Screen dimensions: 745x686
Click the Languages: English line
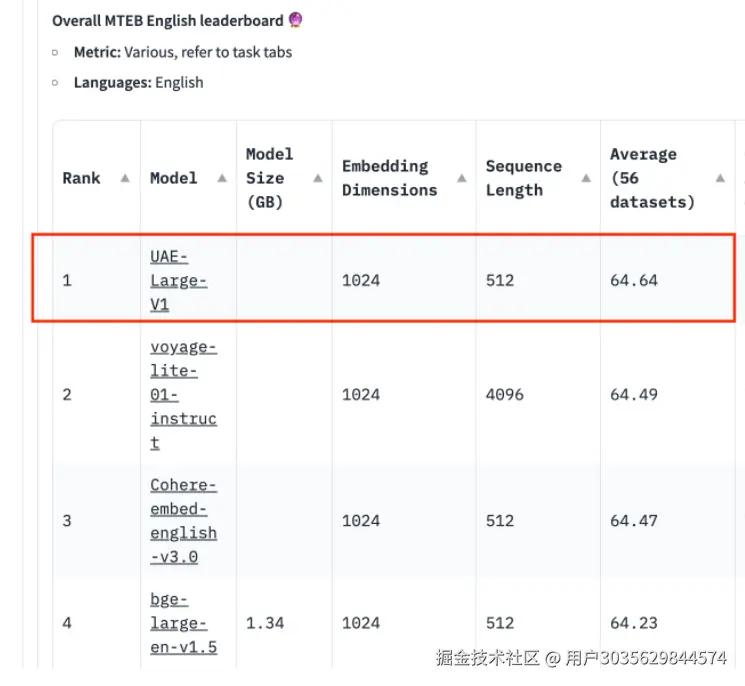click(138, 82)
